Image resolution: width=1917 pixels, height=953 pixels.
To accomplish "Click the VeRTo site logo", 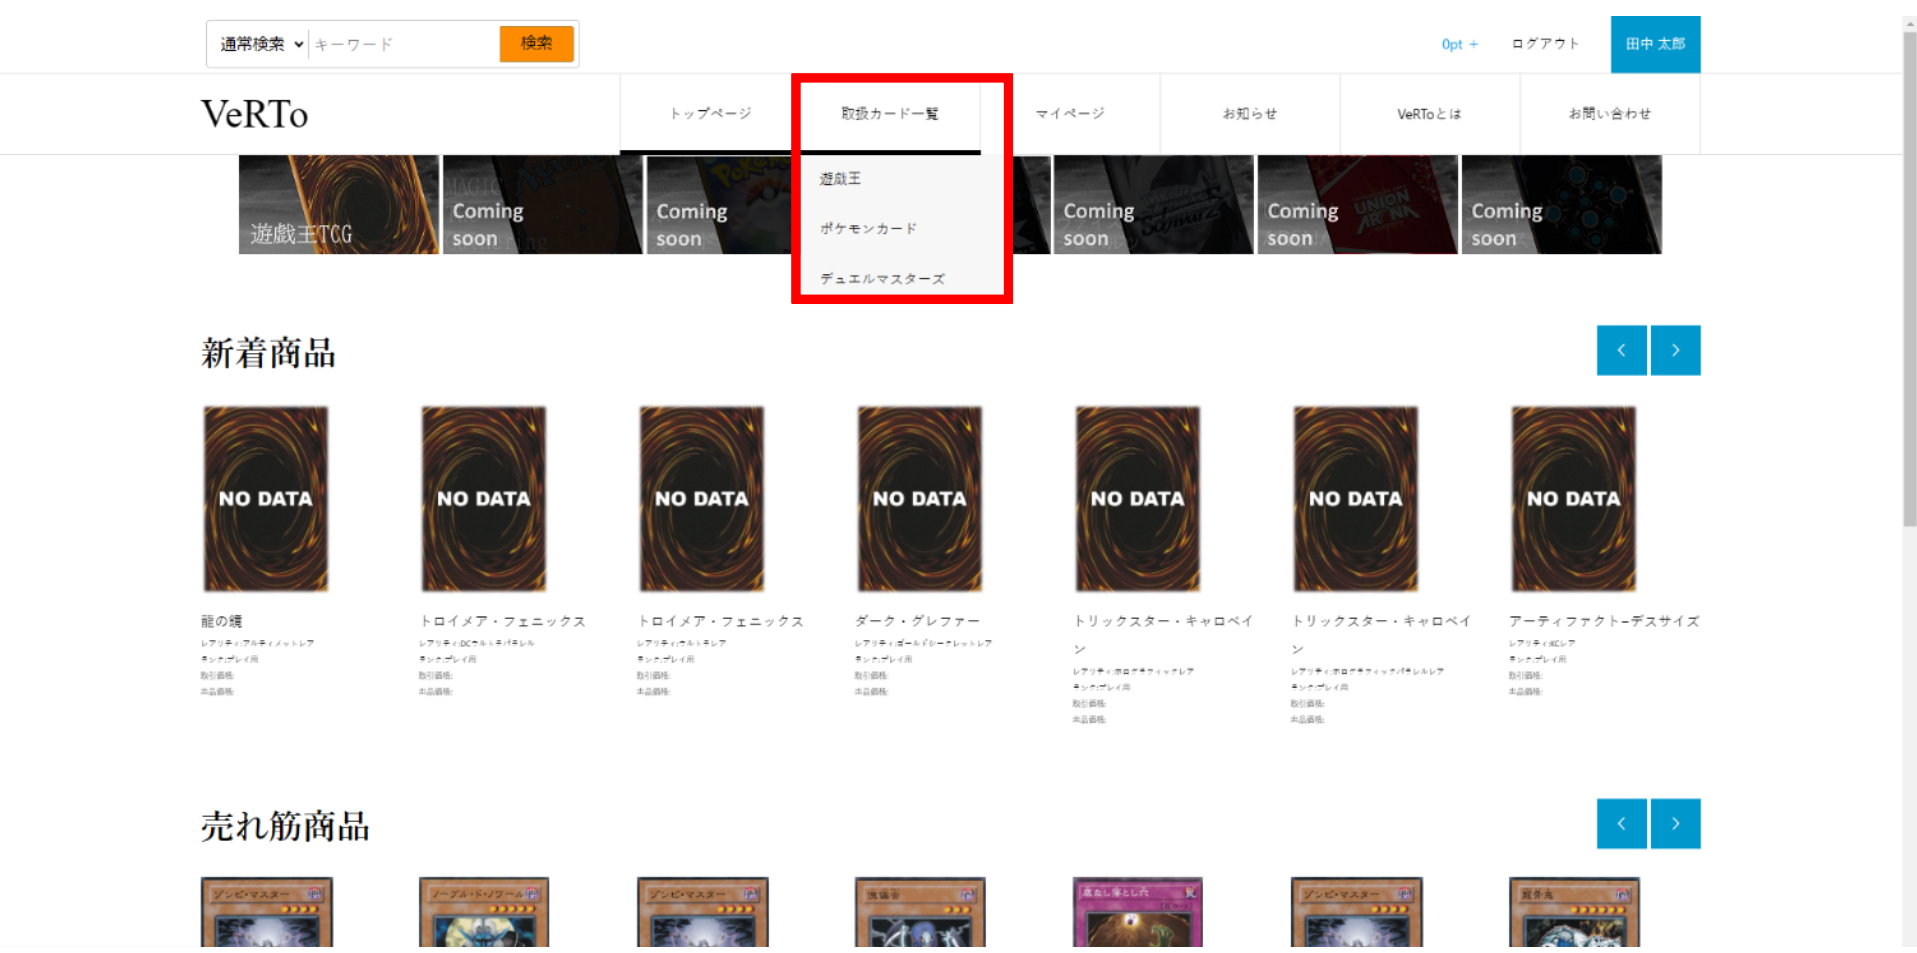I will pyautogui.click(x=255, y=114).
